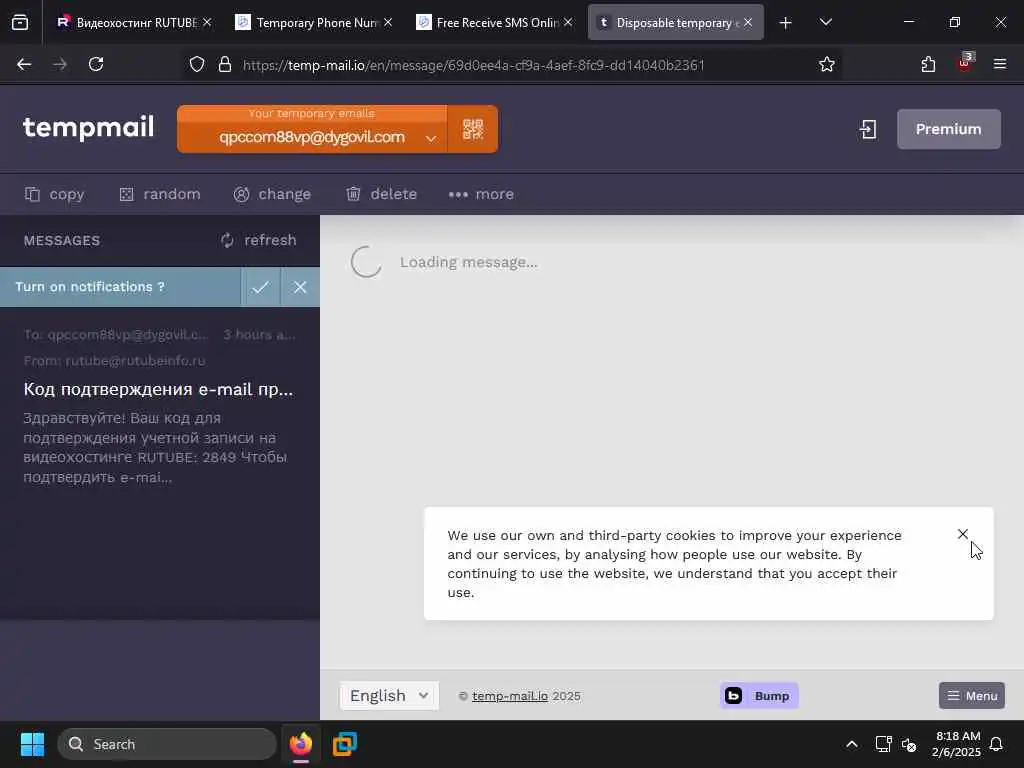Open the more options menu
Image resolution: width=1024 pixels, height=768 pixels.
point(481,194)
